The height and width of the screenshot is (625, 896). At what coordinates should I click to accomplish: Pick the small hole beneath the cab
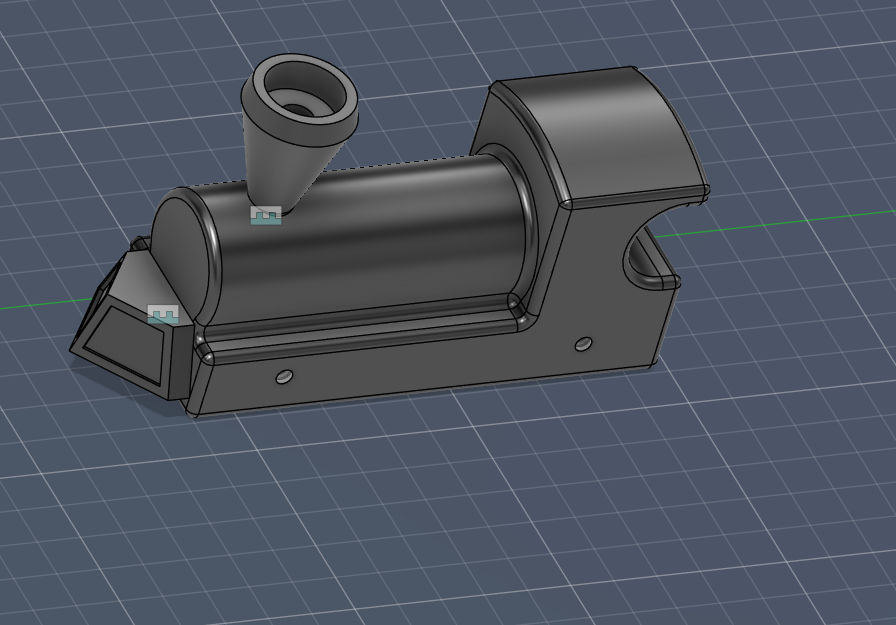pyautogui.click(x=583, y=344)
